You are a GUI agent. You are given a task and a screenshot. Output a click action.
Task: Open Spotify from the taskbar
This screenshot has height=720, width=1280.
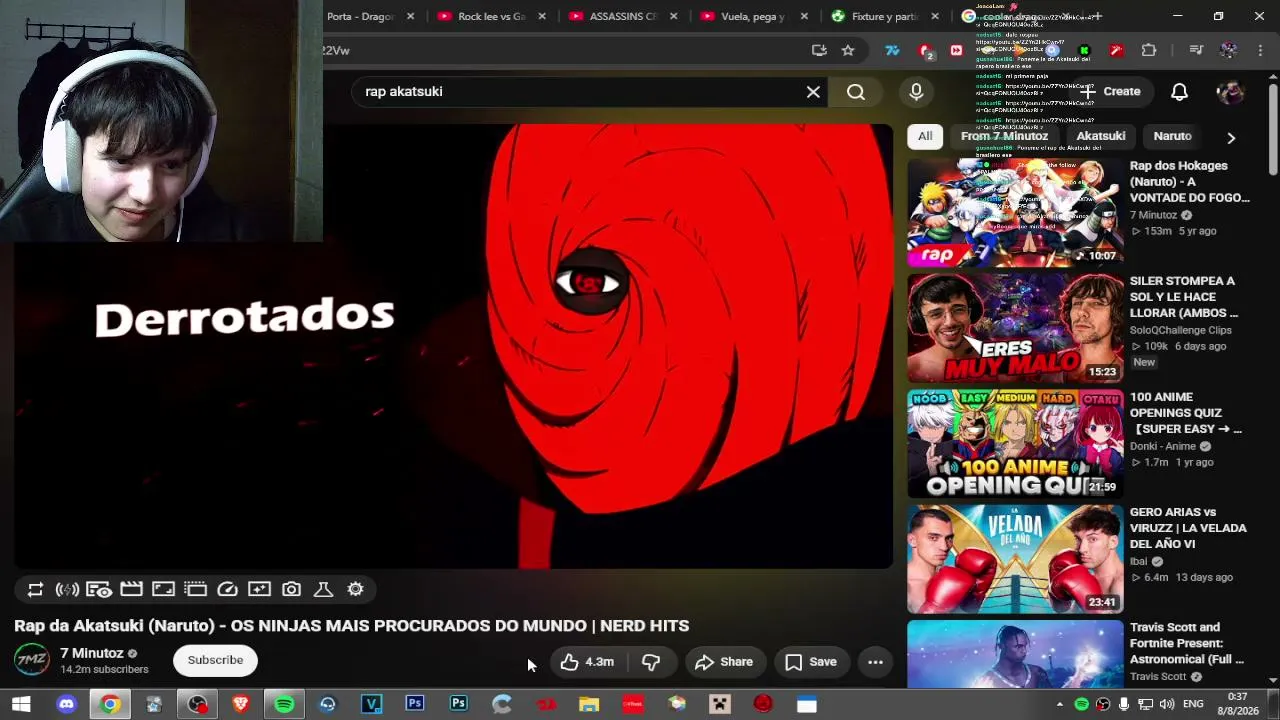(284, 705)
